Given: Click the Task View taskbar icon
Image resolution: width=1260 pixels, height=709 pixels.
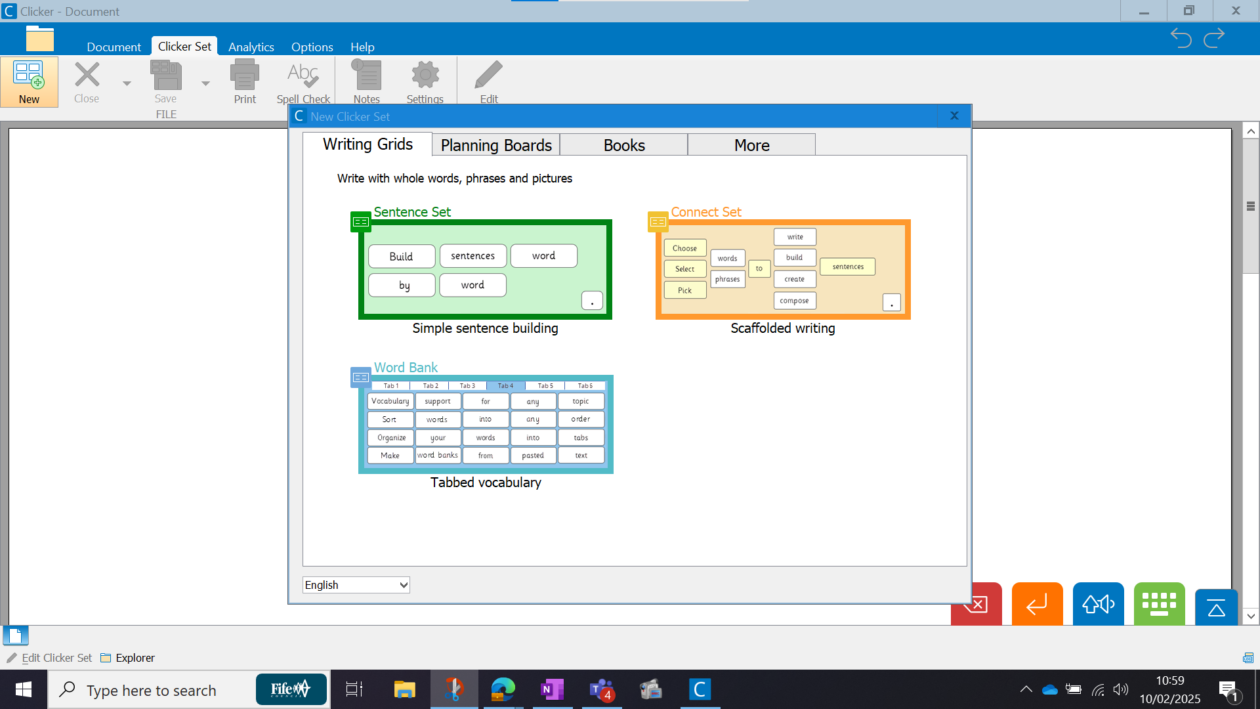Looking at the screenshot, I should pyautogui.click(x=354, y=689).
